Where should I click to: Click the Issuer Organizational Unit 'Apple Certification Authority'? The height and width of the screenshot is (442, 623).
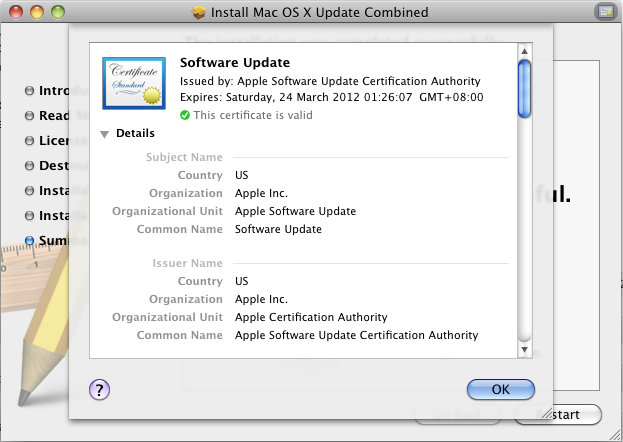(x=311, y=317)
